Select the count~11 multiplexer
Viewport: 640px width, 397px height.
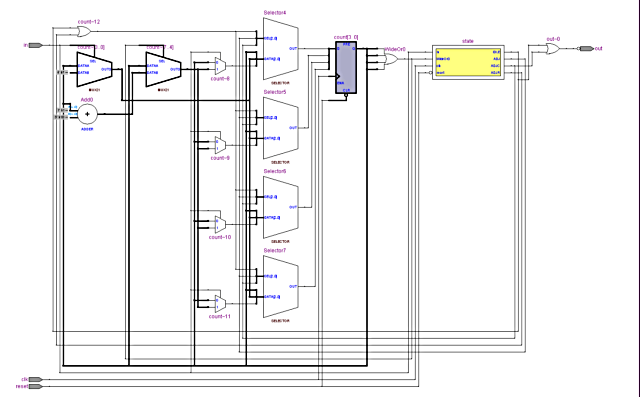220,303
